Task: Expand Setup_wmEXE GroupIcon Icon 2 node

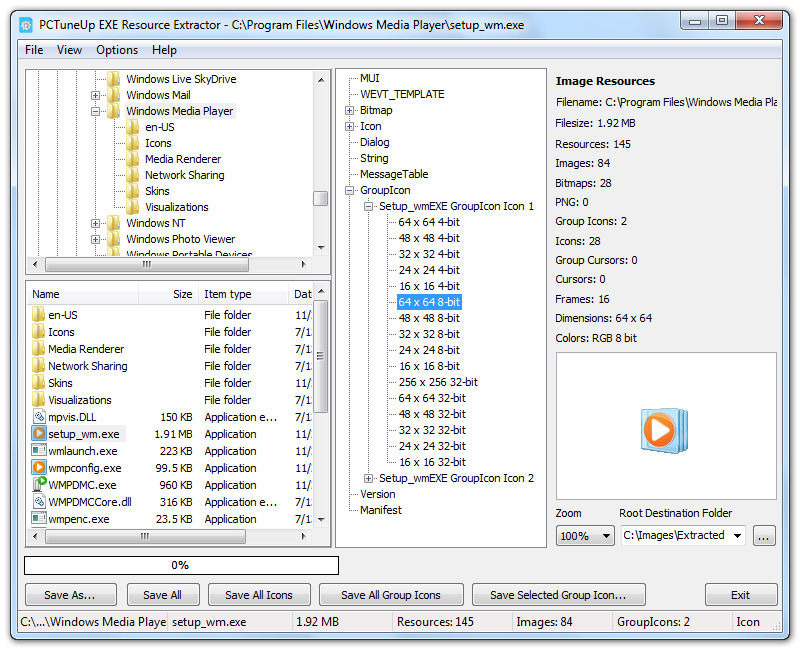Action: (368, 478)
